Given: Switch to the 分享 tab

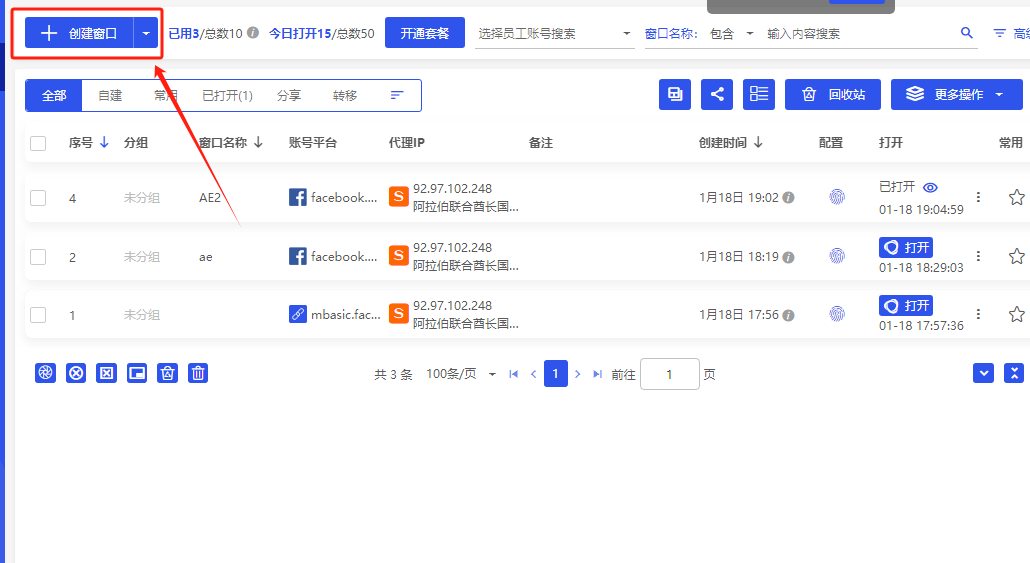Looking at the screenshot, I should point(288,95).
